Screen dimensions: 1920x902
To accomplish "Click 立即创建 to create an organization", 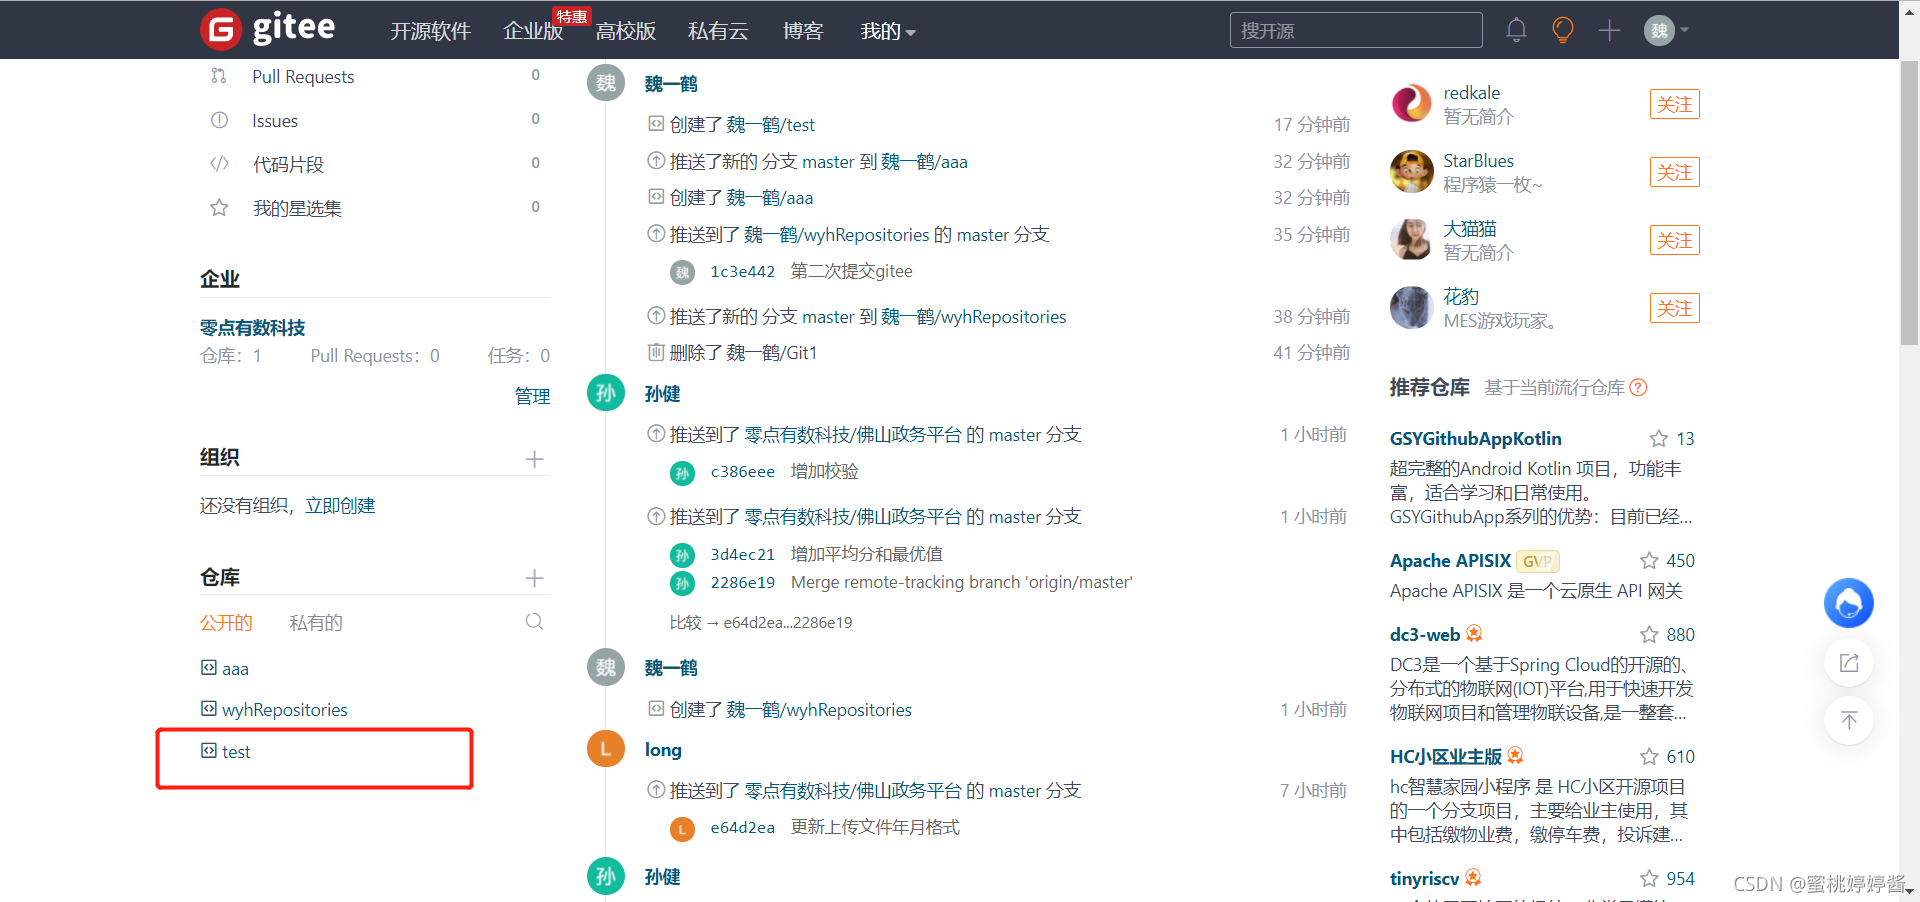I will (340, 506).
